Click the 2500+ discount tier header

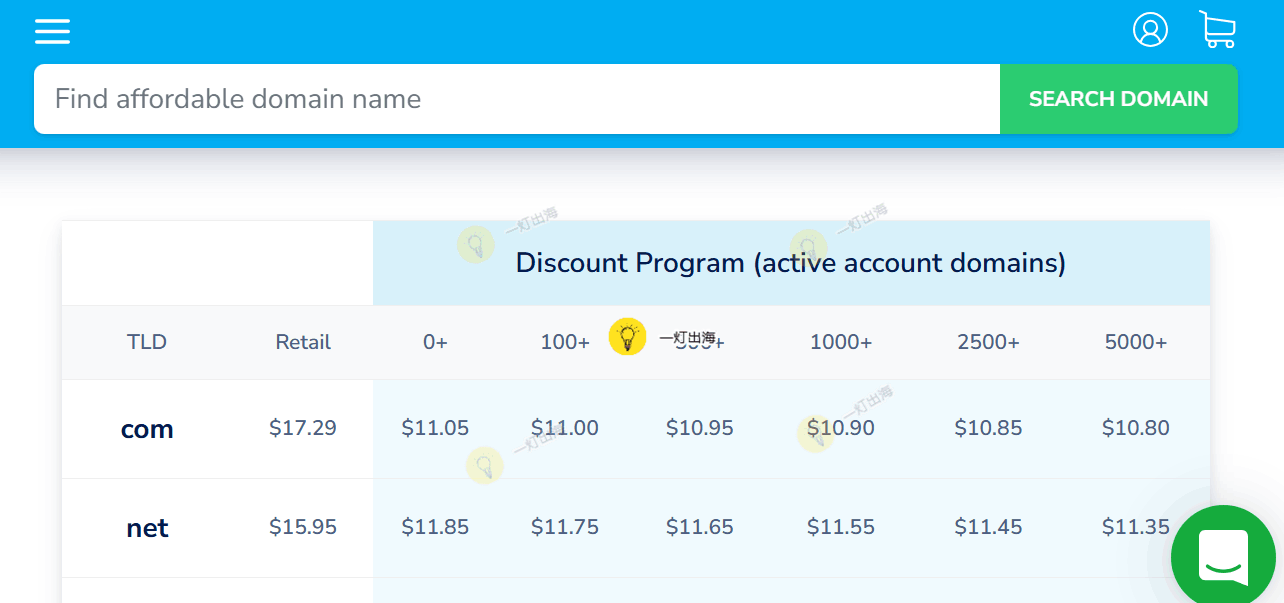tap(988, 342)
